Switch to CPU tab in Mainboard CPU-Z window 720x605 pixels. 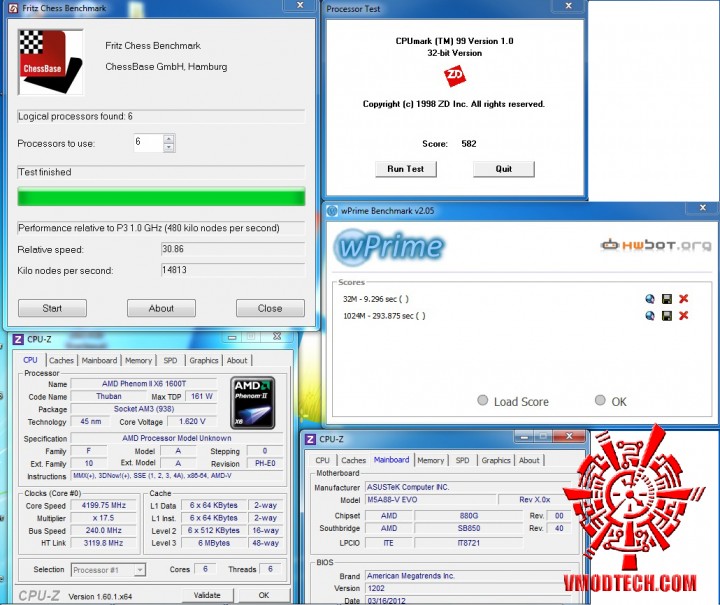322,460
